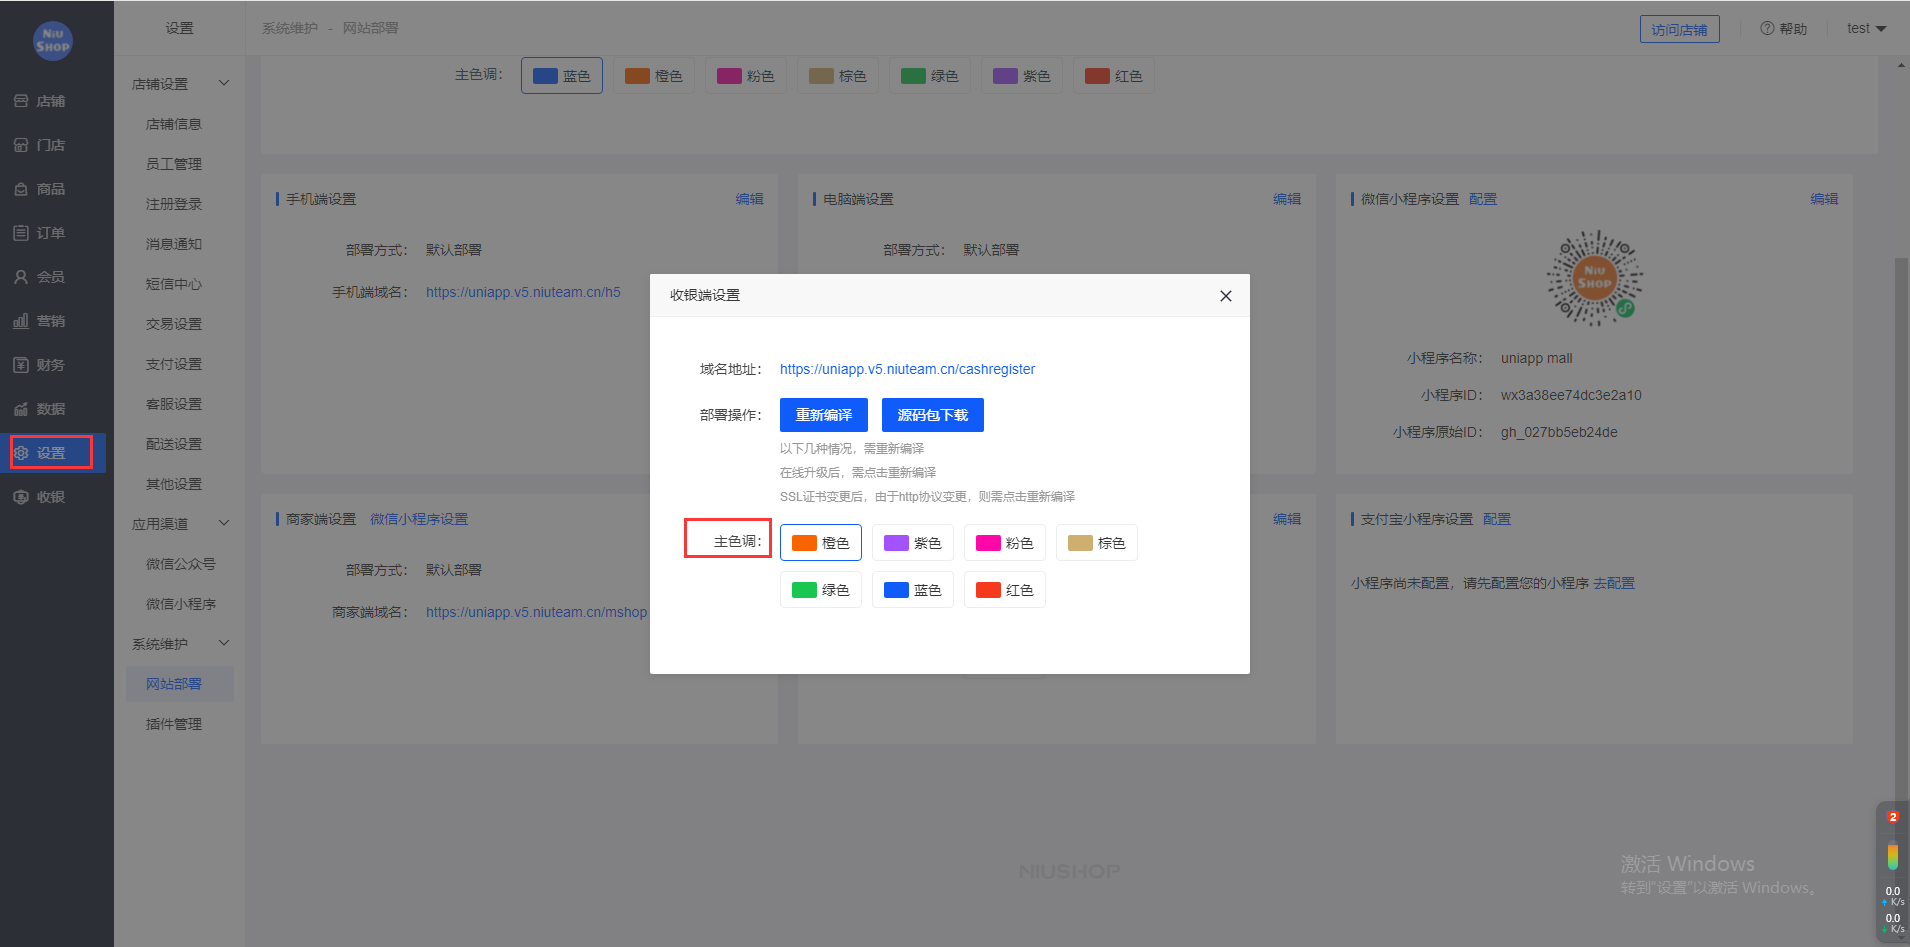Click 微信小程序设置 link beside 商家端设置
This screenshot has height=947, width=1910.
419,519
